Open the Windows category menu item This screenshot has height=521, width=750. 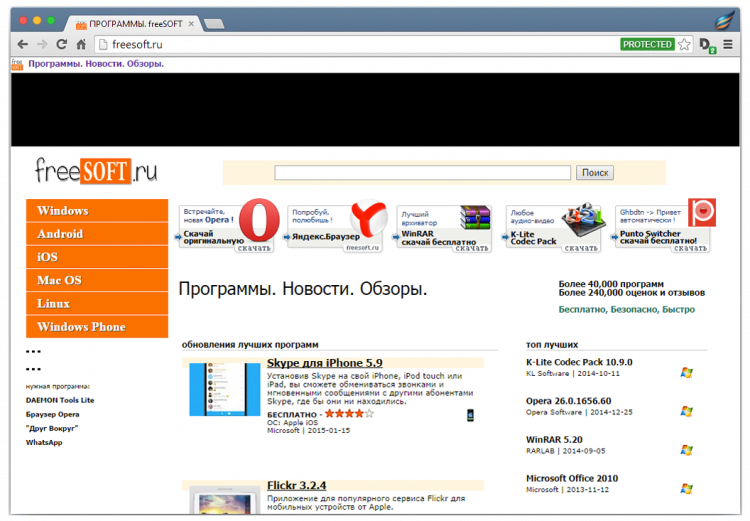[97, 211]
